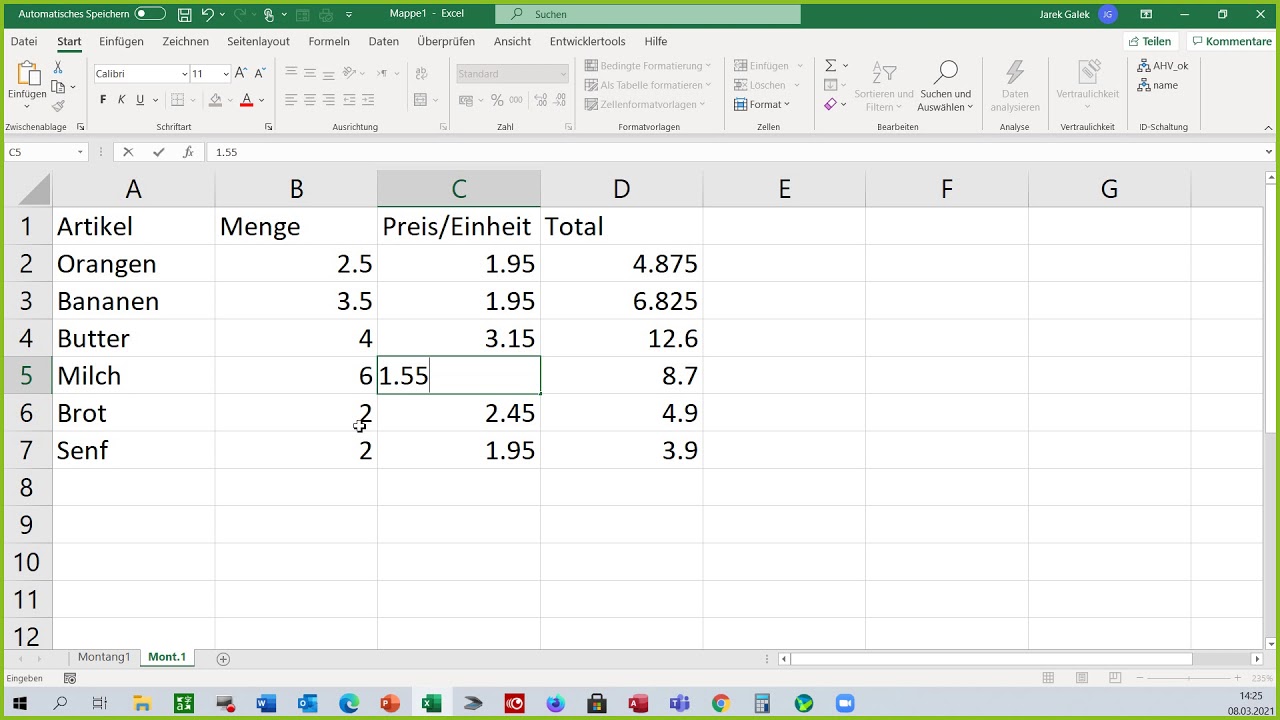Open the undo history dropdown arrow

click(x=222, y=15)
